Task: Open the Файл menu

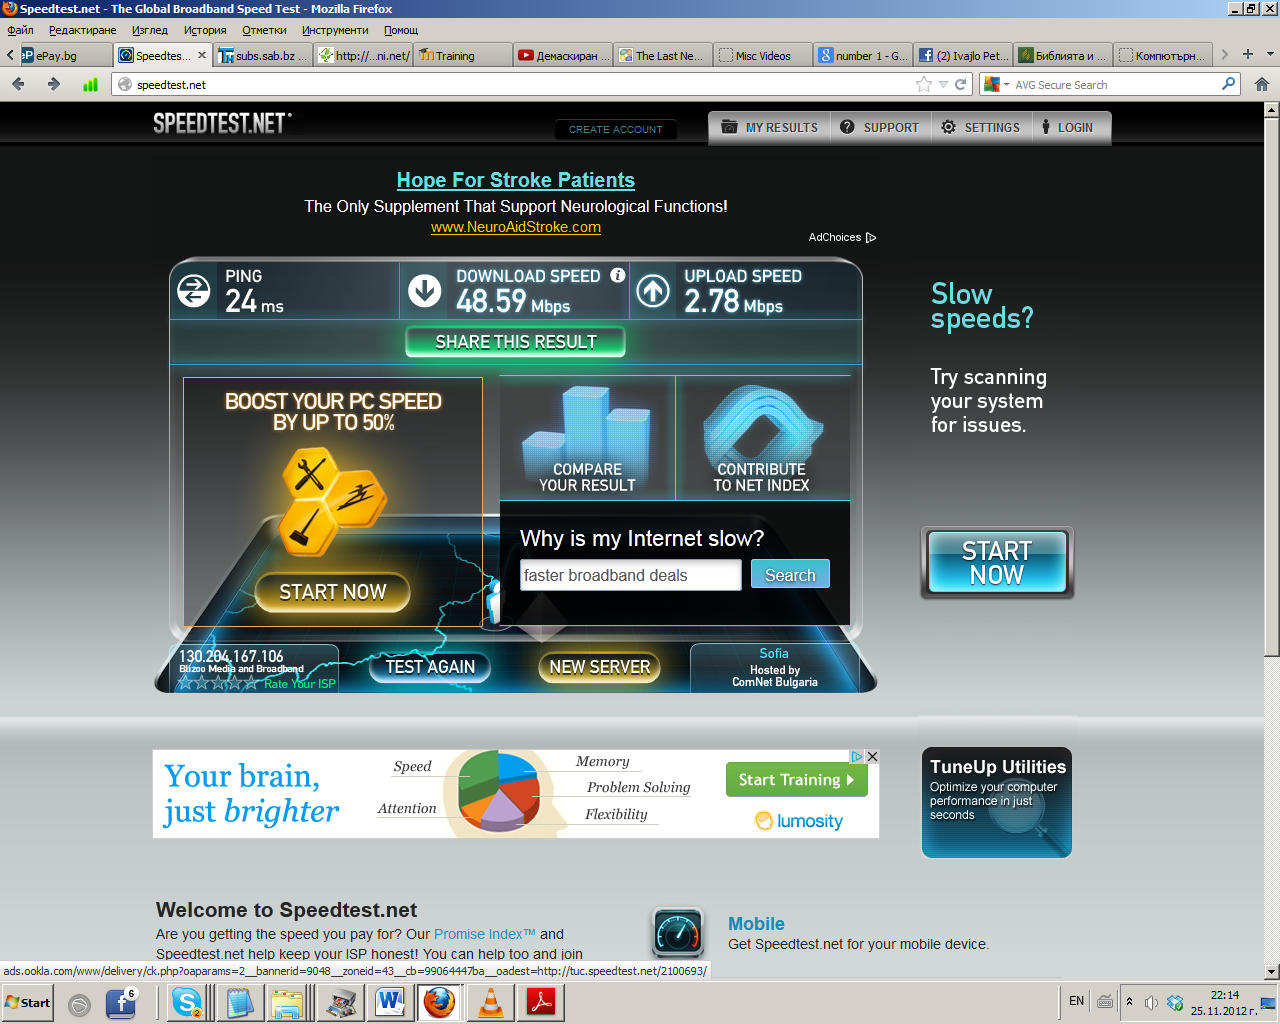Action: click(20, 30)
